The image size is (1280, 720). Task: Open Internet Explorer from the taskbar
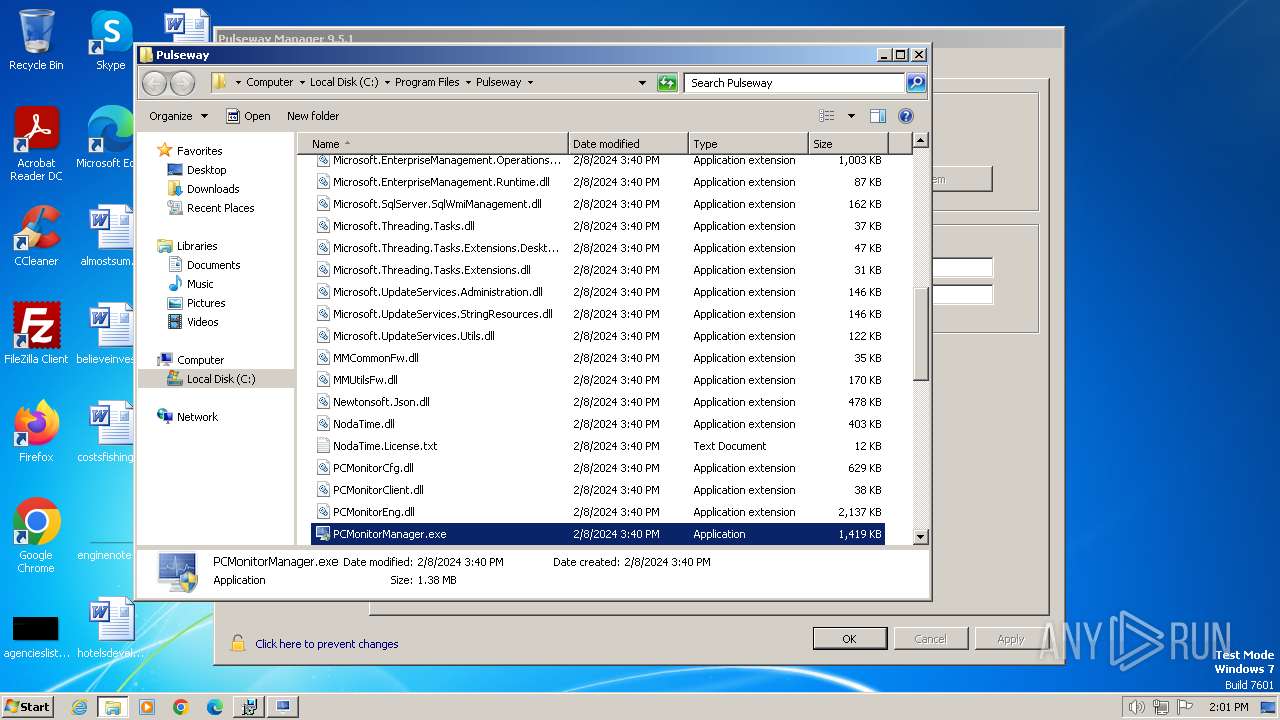coord(79,707)
